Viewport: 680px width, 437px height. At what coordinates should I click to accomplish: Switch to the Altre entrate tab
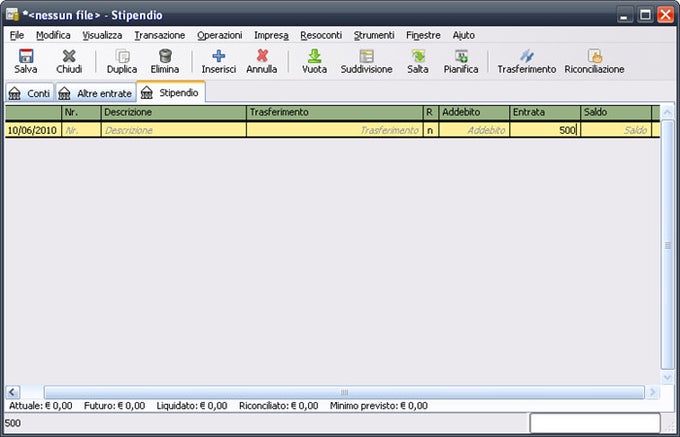(96, 93)
